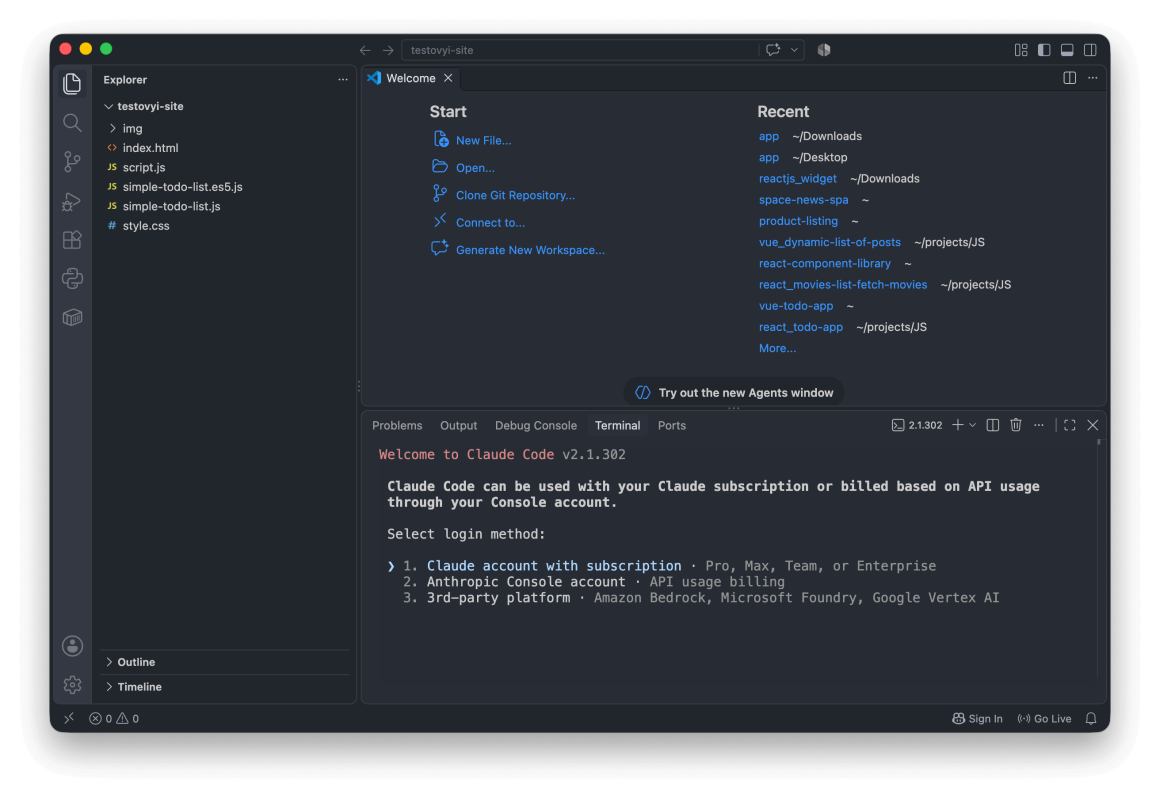
Task: Click Go Live in the status bar
Action: pyautogui.click(x=1044, y=719)
